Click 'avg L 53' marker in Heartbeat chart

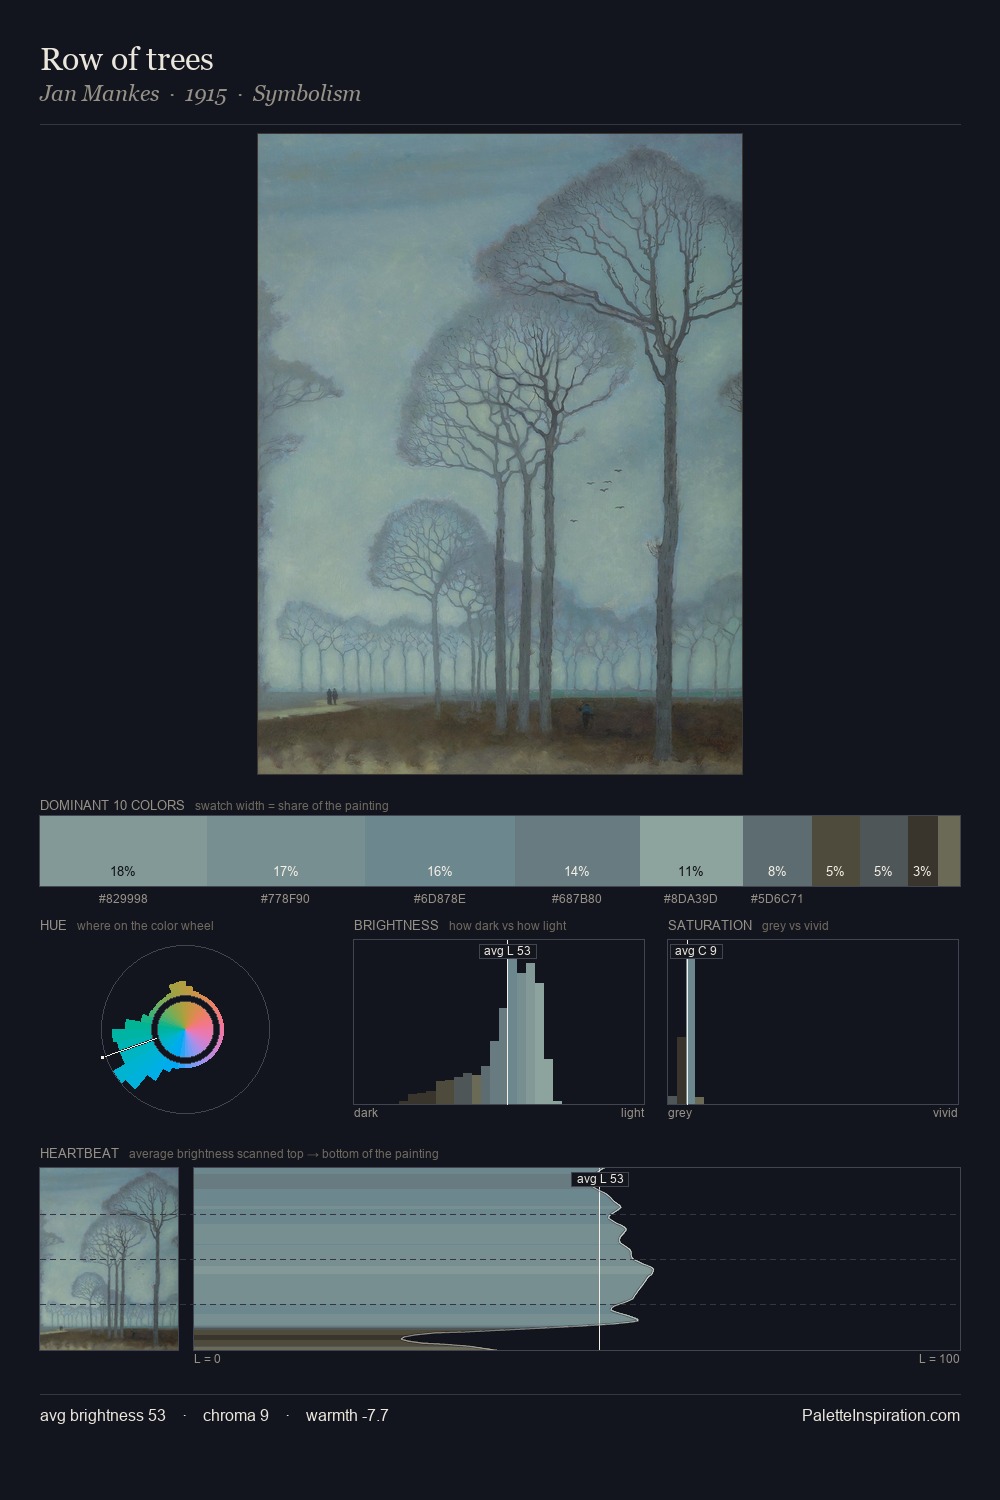[600, 1179]
